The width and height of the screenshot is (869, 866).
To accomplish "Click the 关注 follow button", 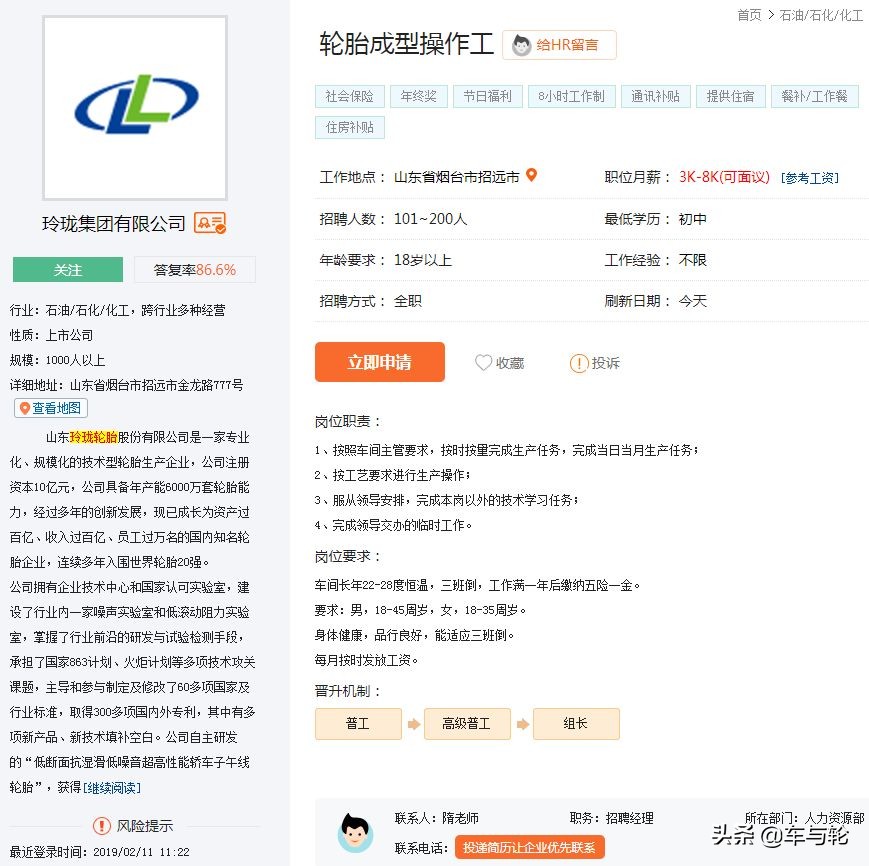I will click(66, 269).
